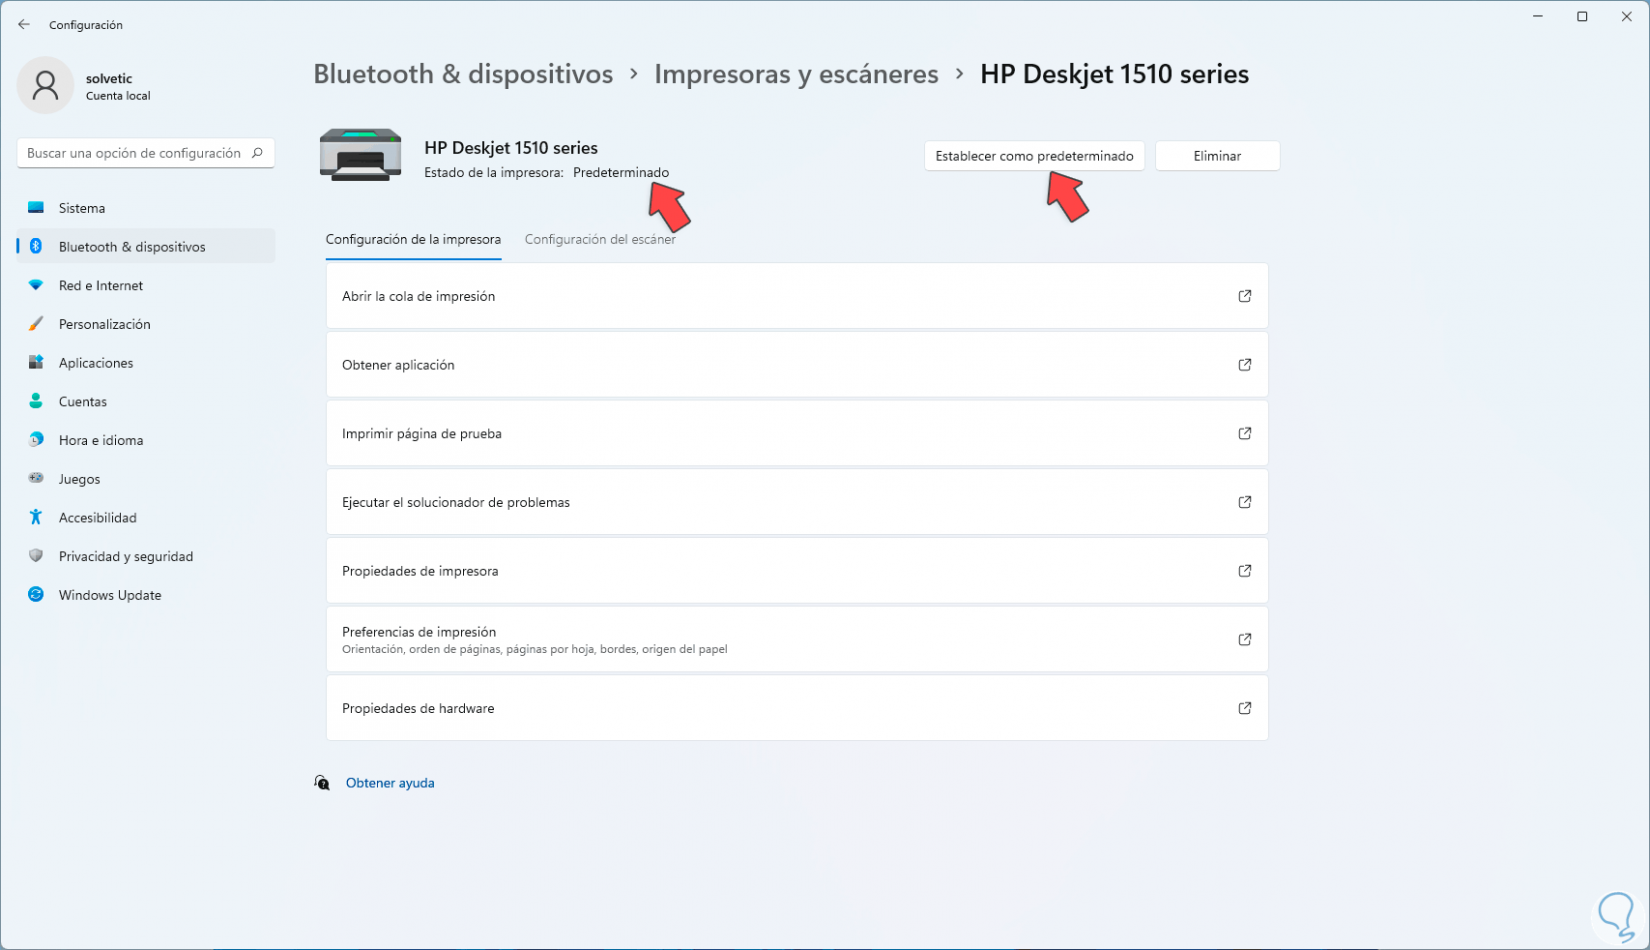This screenshot has width=1650, height=950.
Task: Launch Ejecutar el solucionador de problemas
Action: coord(796,502)
